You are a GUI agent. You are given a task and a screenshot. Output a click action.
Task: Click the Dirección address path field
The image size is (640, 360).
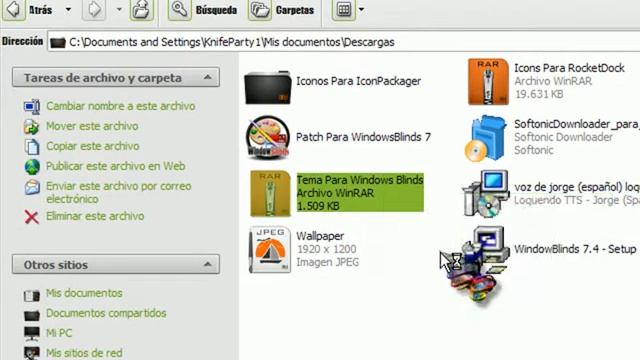point(344,42)
